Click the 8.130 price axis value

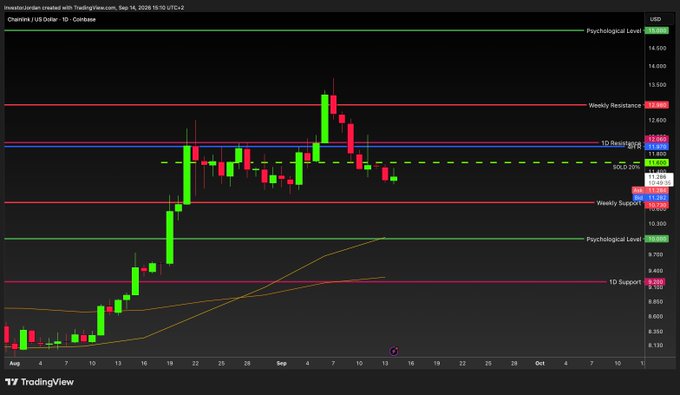click(x=655, y=346)
